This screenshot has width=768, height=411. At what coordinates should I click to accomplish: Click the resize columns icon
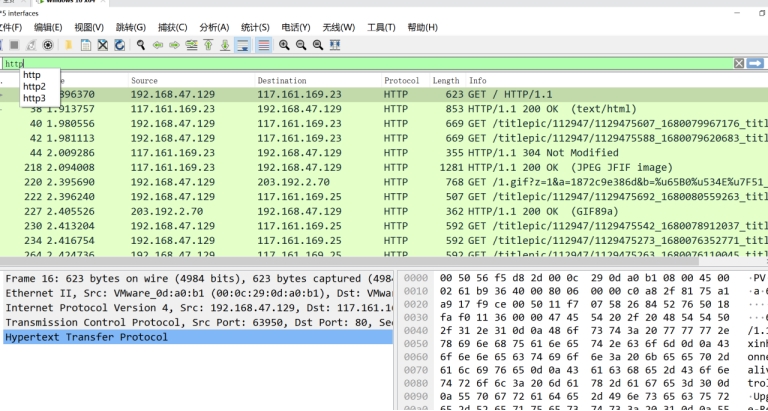[x=337, y=45]
